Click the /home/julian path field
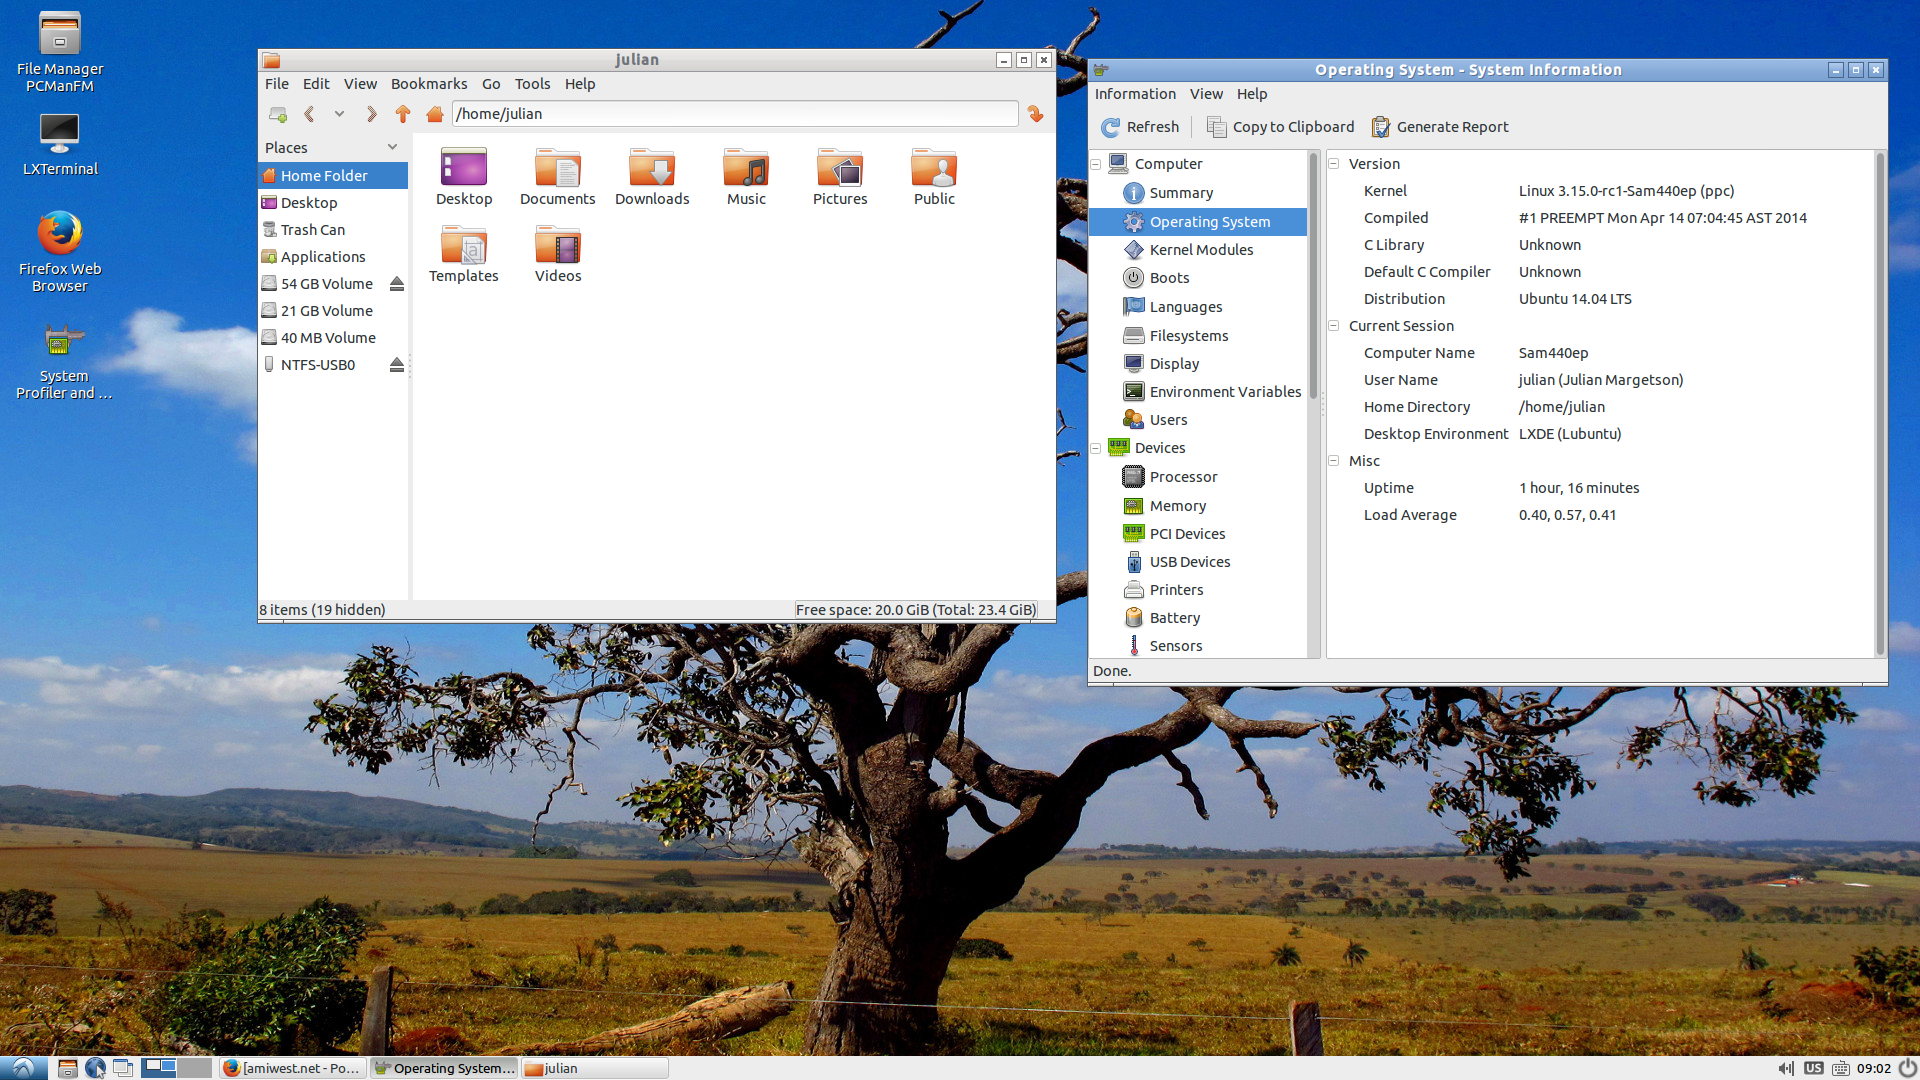 tap(735, 114)
